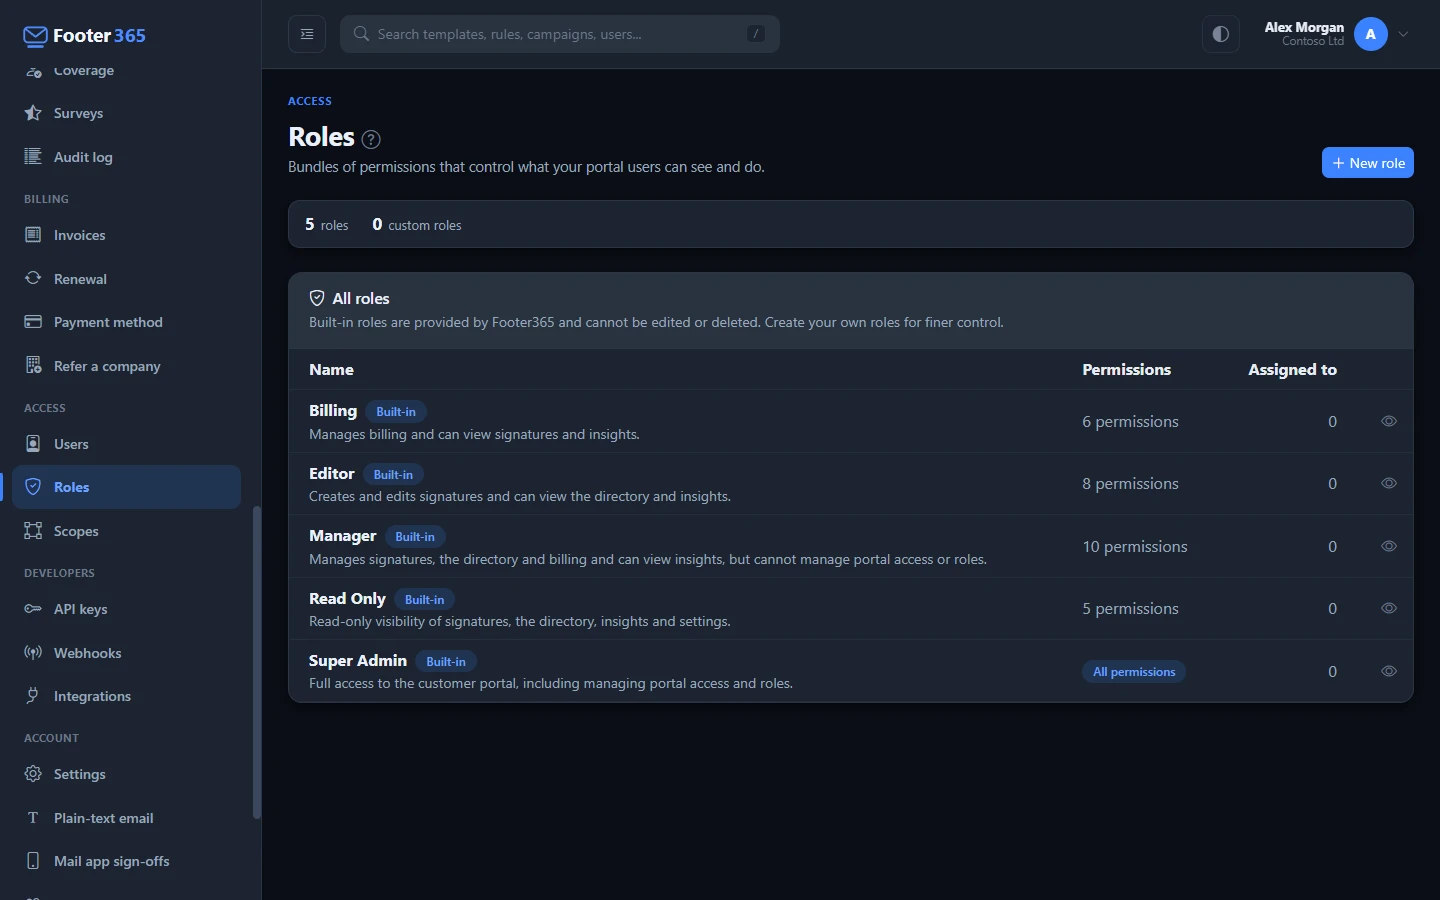This screenshot has width=1440, height=900.
Task: Click the search templates field
Action: click(x=560, y=34)
